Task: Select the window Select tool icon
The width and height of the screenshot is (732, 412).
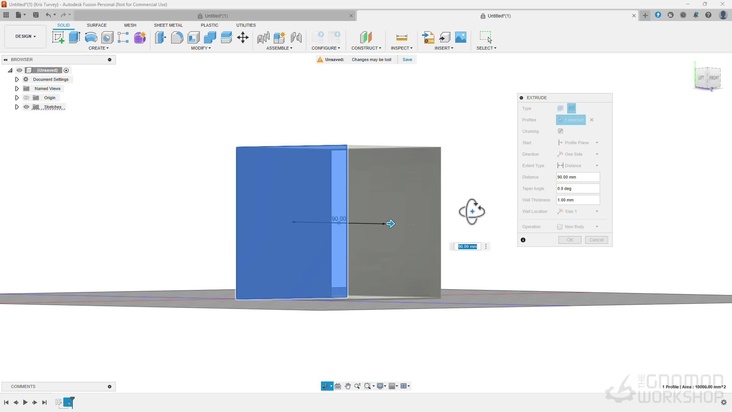Action: coord(486,37)
